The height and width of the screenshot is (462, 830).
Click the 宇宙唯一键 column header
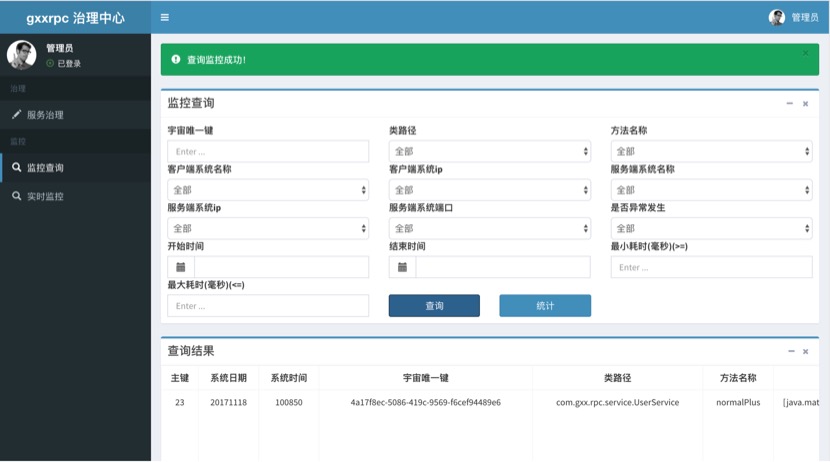(426, 378)
